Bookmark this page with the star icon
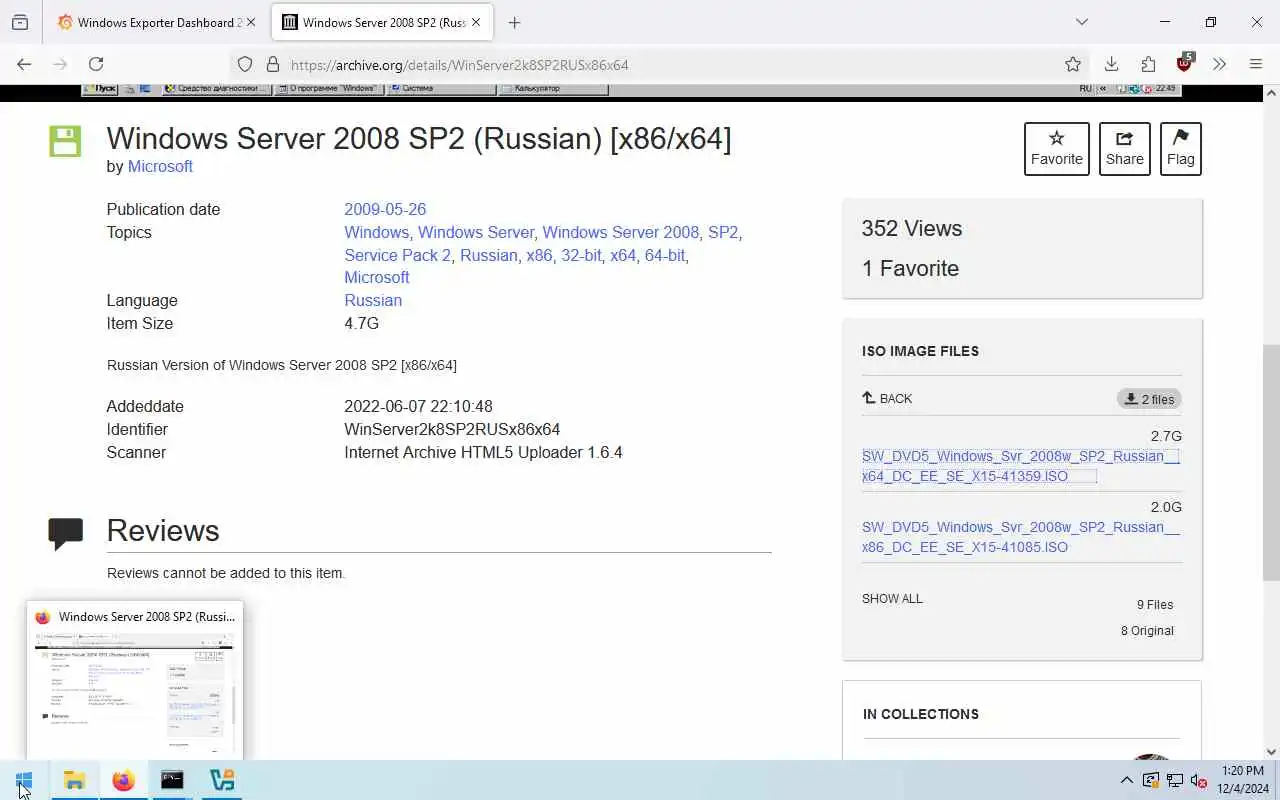Image resolution: width=1280 pixels, height=800 pixels. (x=1073, y=64)
